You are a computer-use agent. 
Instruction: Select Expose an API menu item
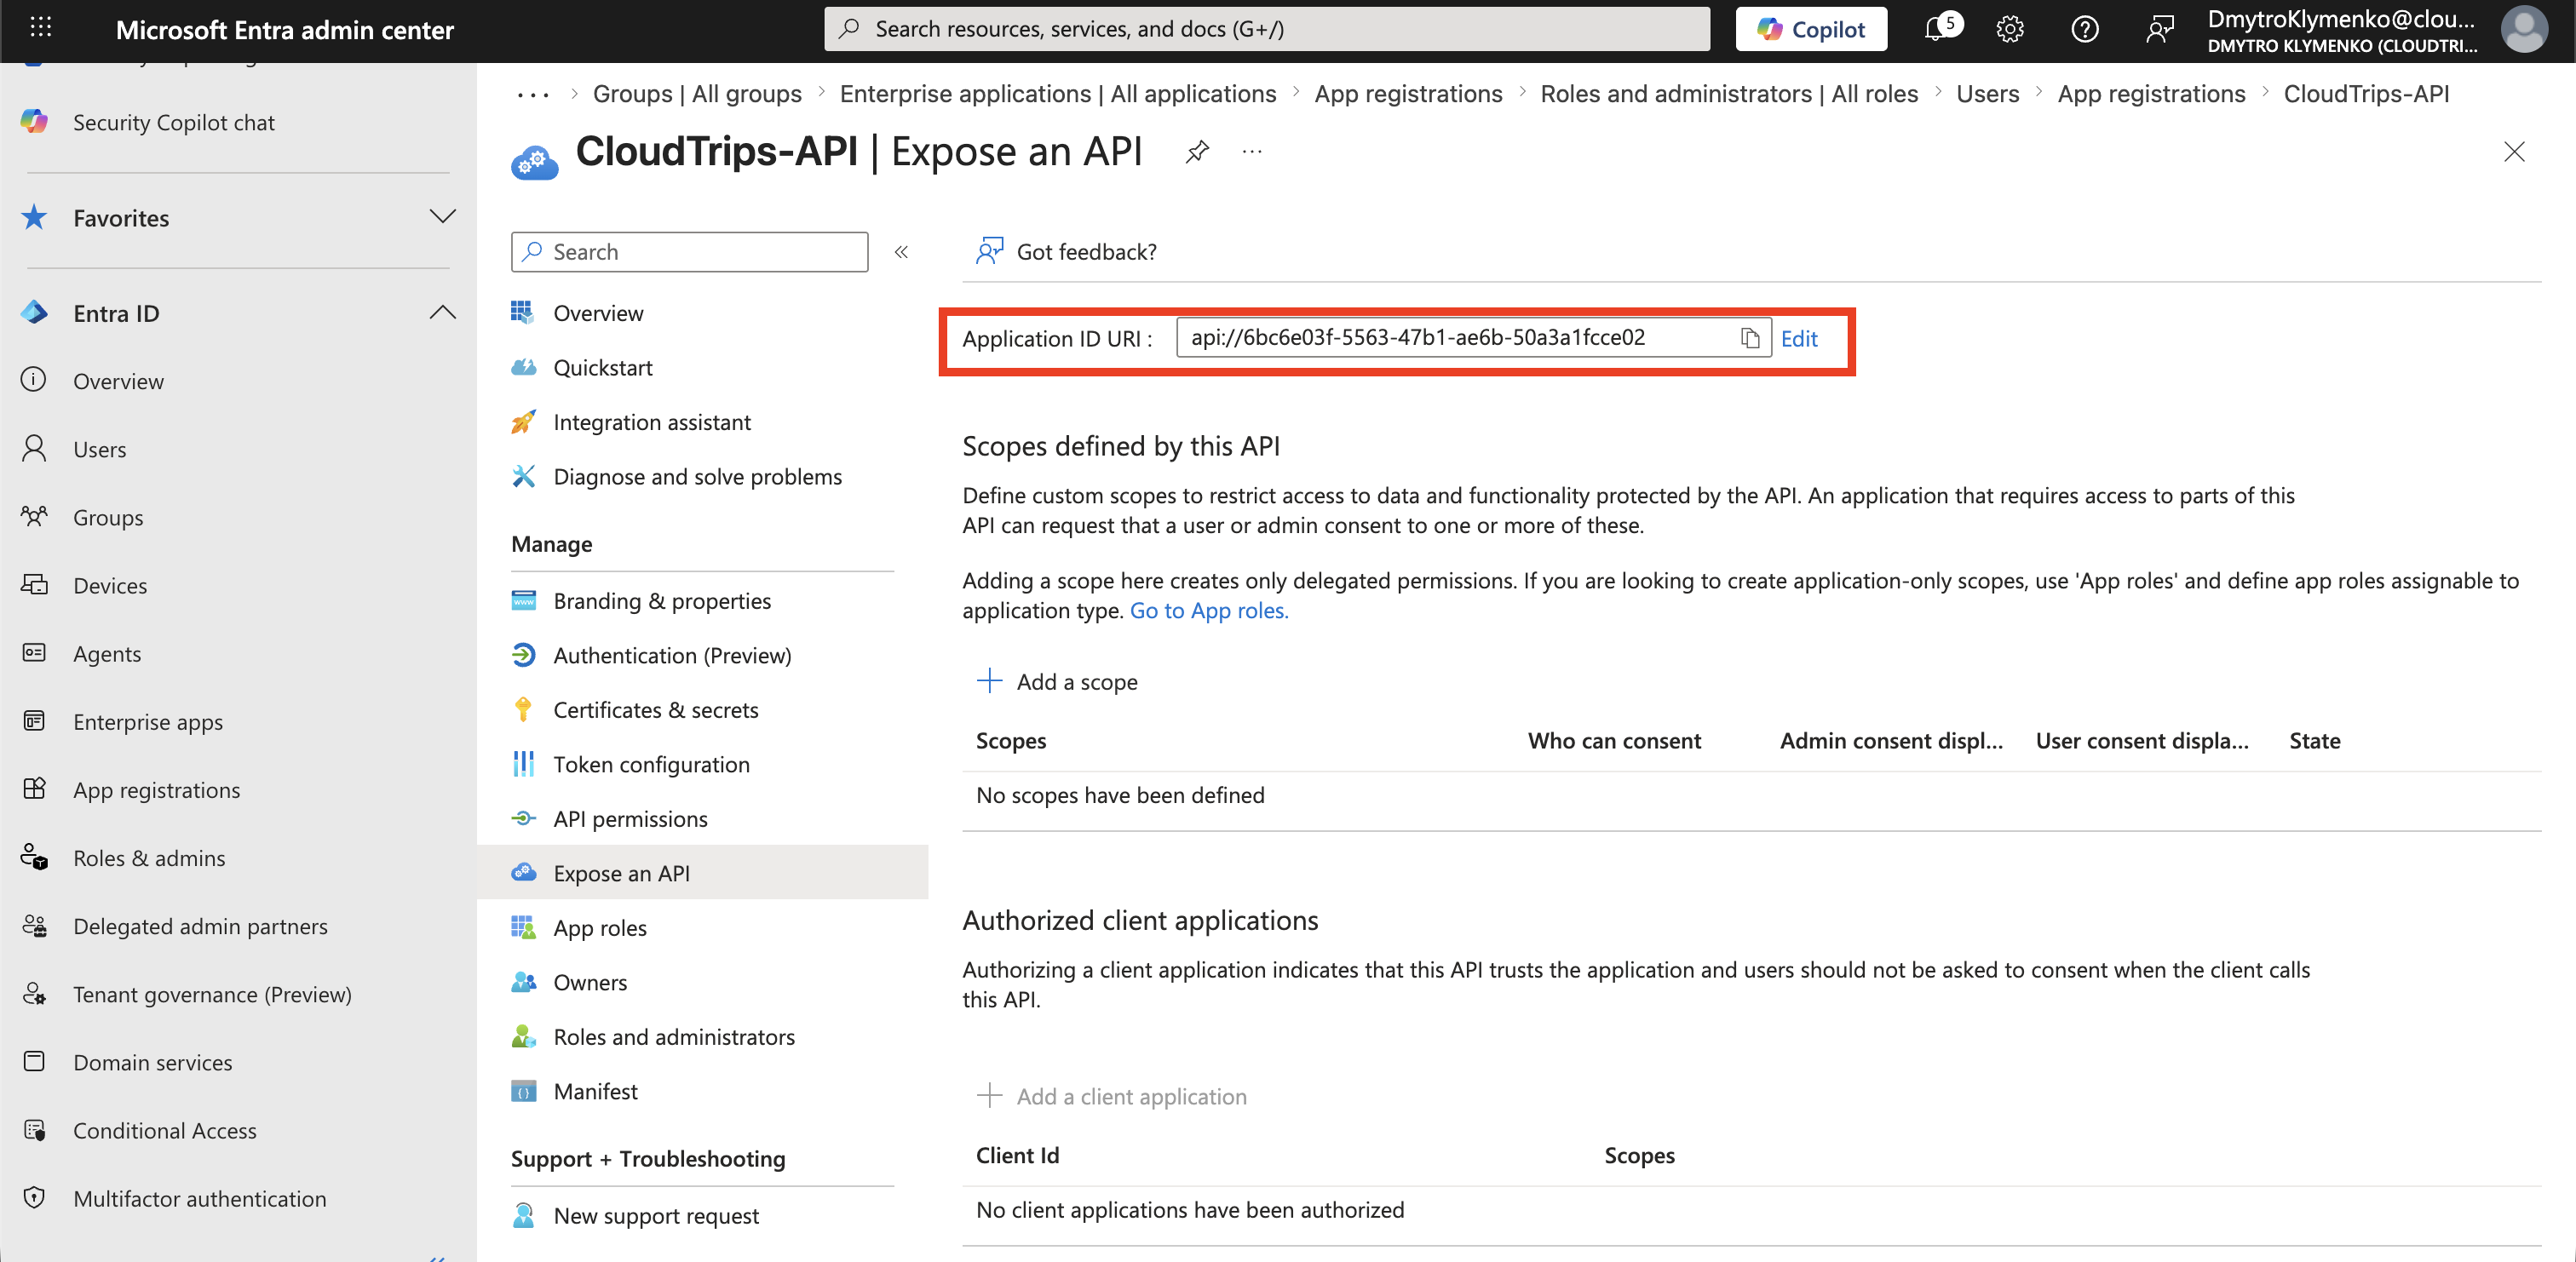702,872
